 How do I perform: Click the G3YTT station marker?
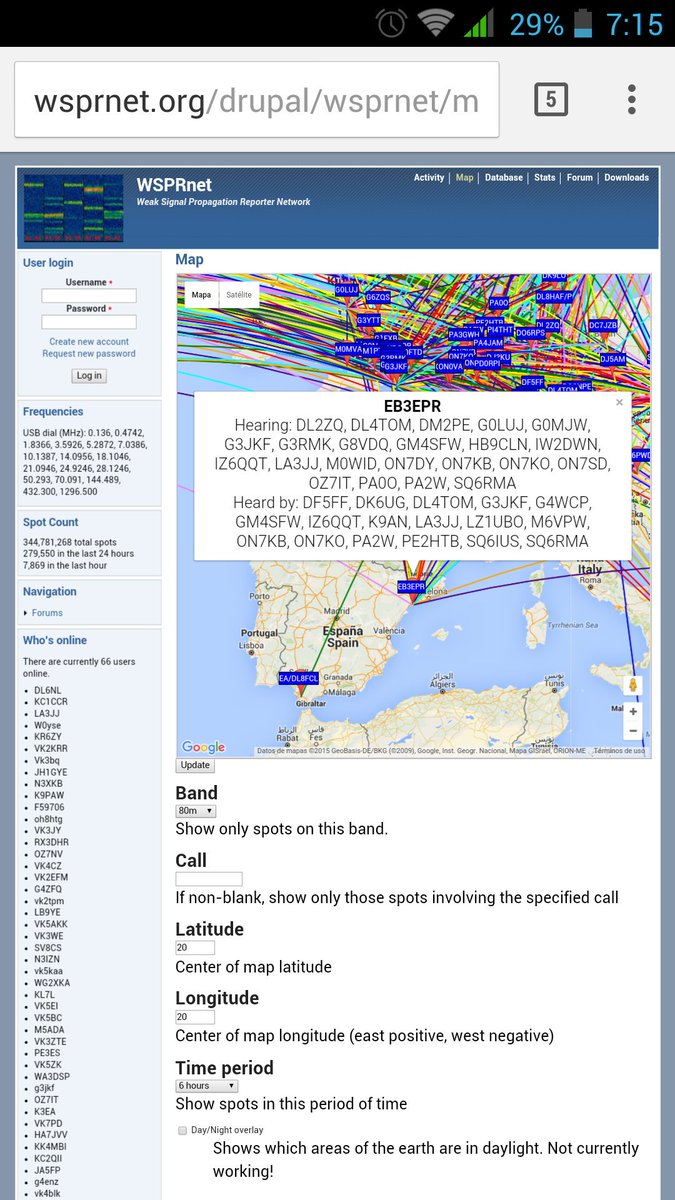pyautogui.click(x=368, y=320)
